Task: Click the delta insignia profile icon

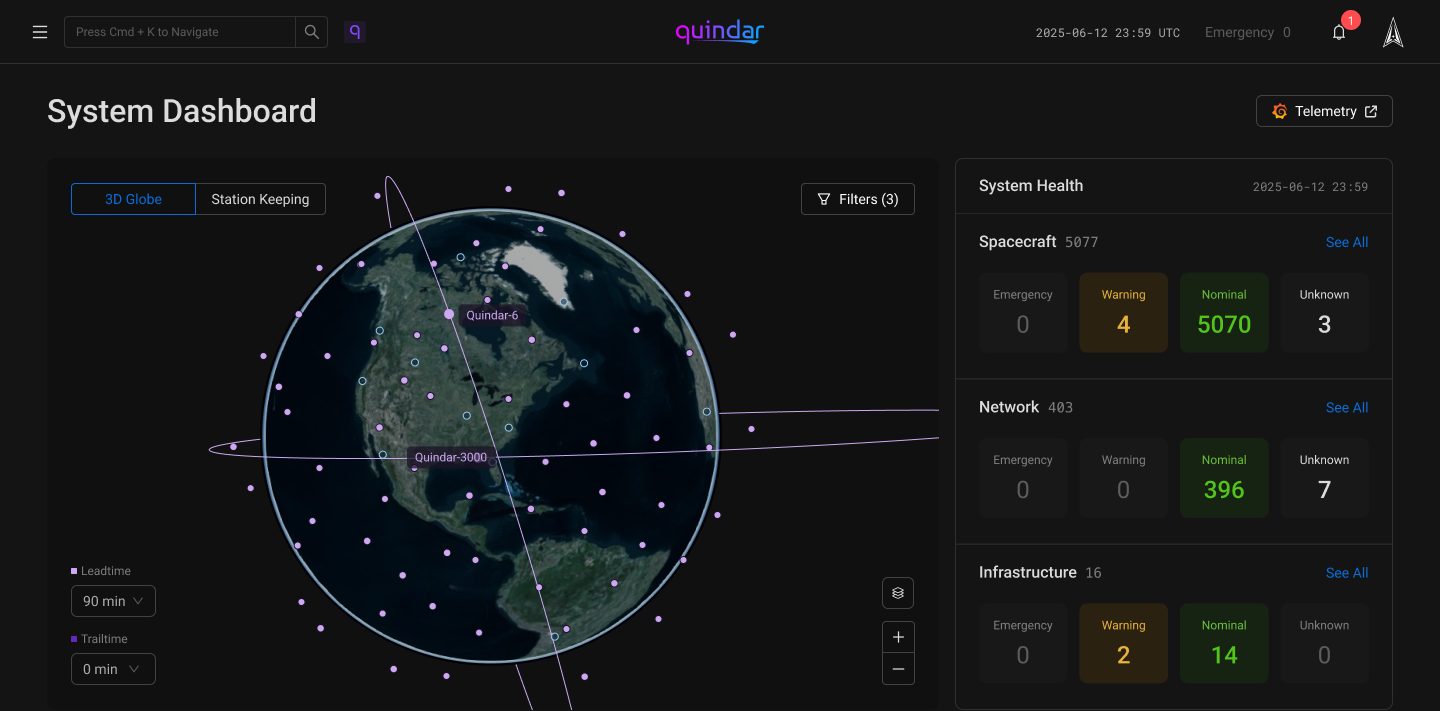Action: pos(1393,31)
